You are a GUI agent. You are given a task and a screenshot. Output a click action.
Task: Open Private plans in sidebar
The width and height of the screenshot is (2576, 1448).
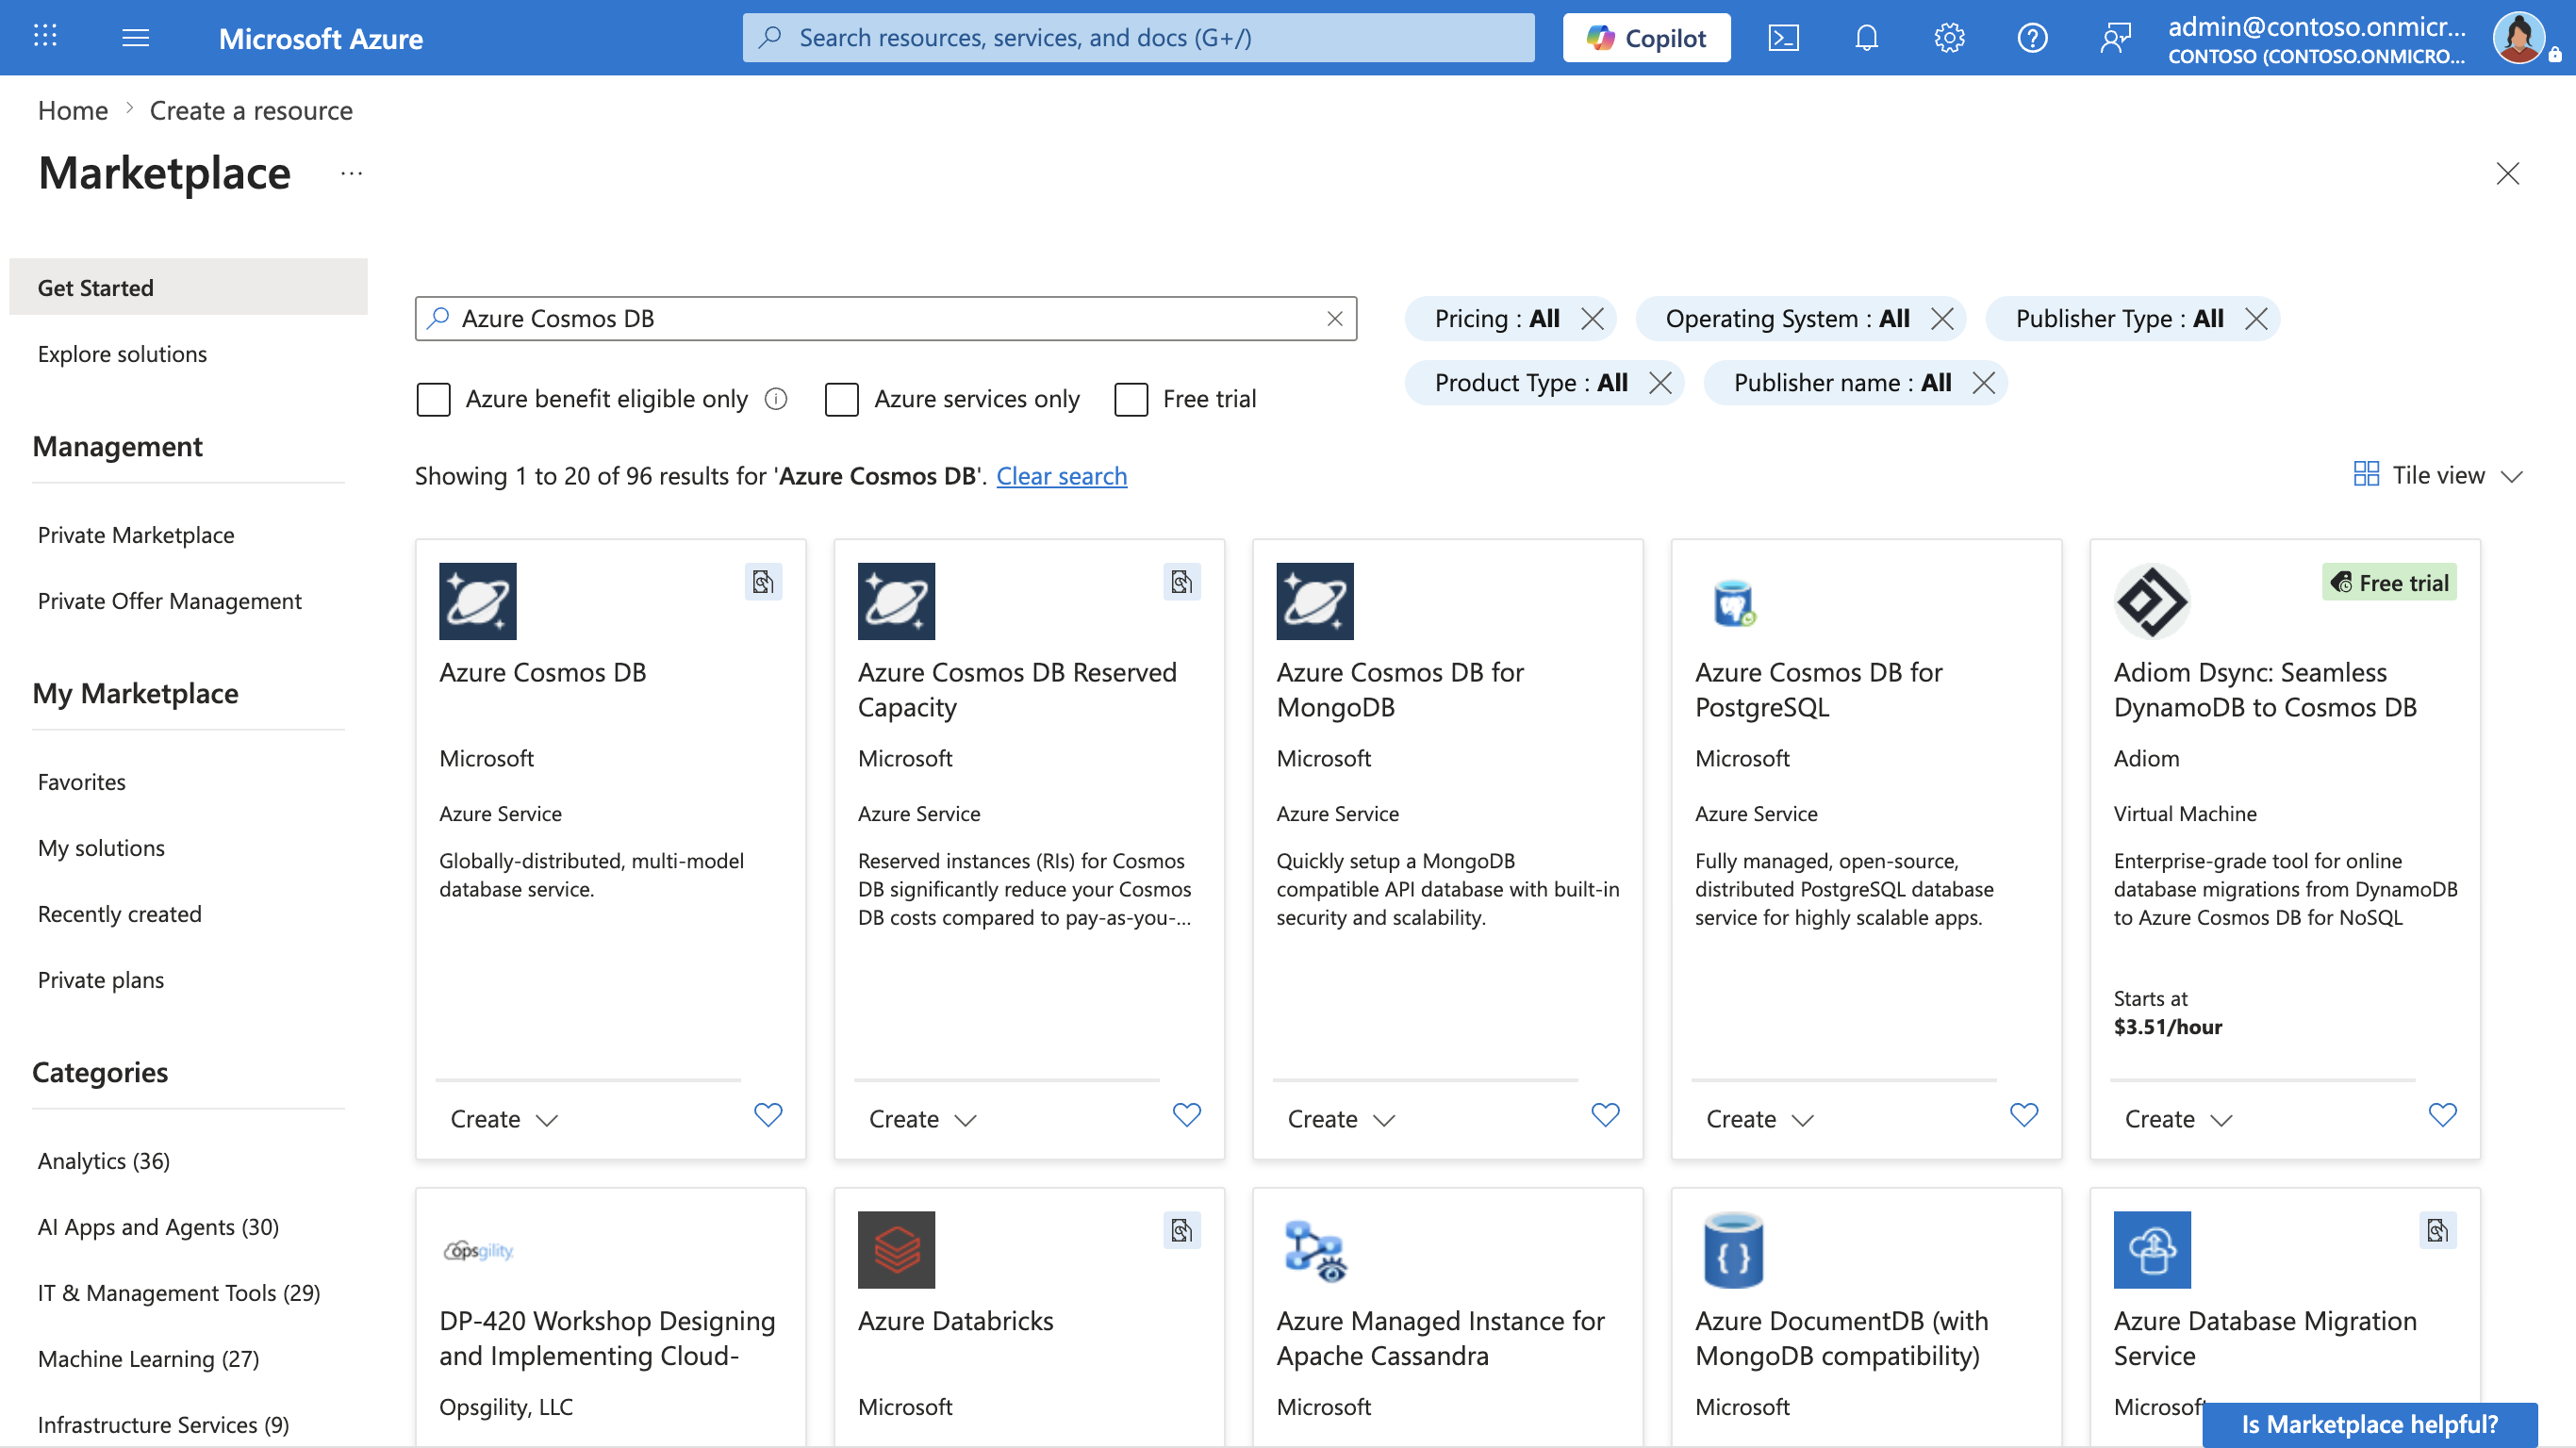click(x=101, y=980)
